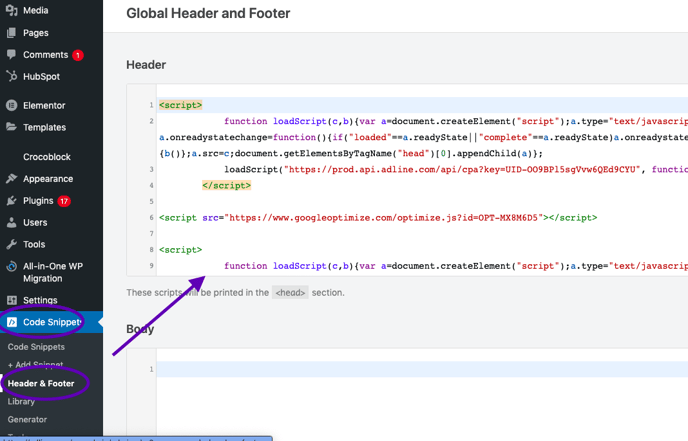The image size is (688, 441).
Task: Click the Header section heading
Action: tap(146, 65)
